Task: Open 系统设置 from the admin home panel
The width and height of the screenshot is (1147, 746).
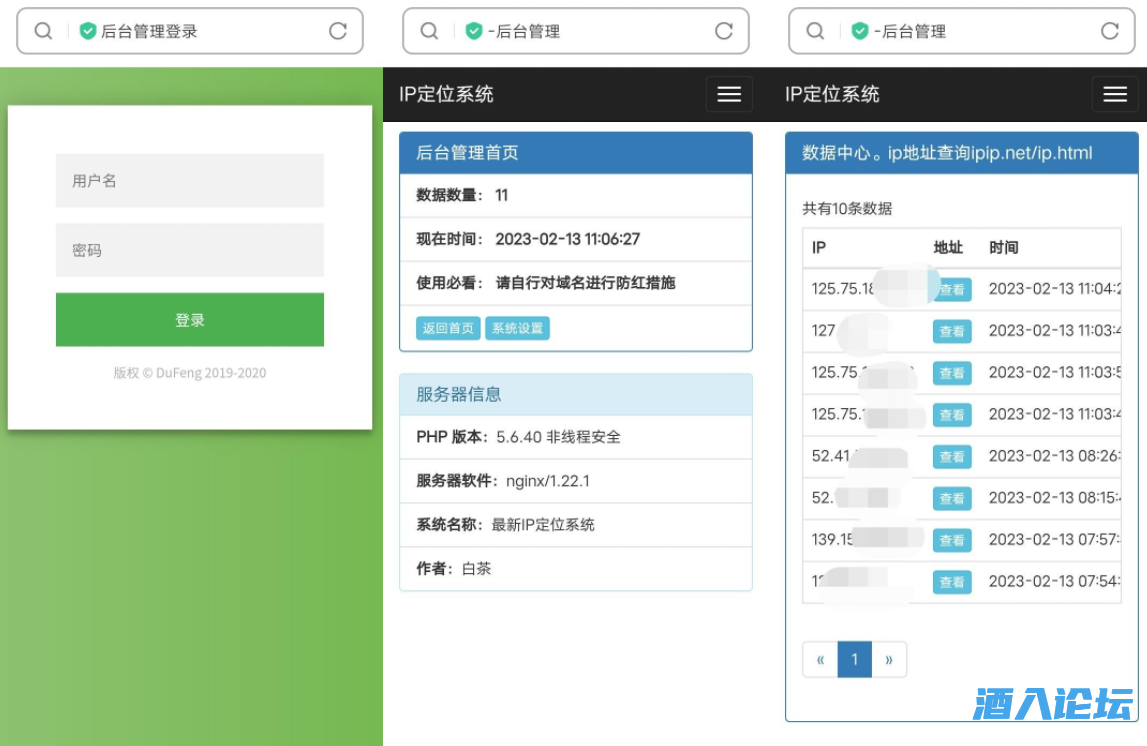Action: (x=517, y=328)
